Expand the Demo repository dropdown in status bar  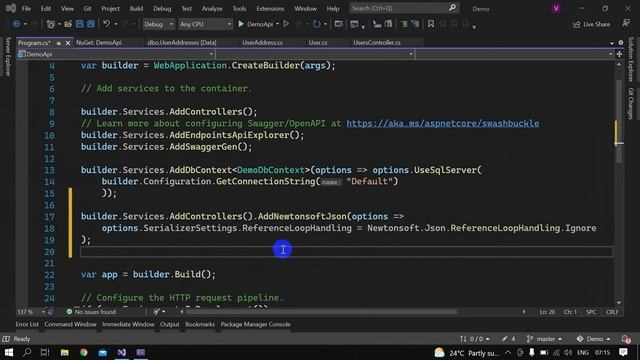(x=593, y=339)
